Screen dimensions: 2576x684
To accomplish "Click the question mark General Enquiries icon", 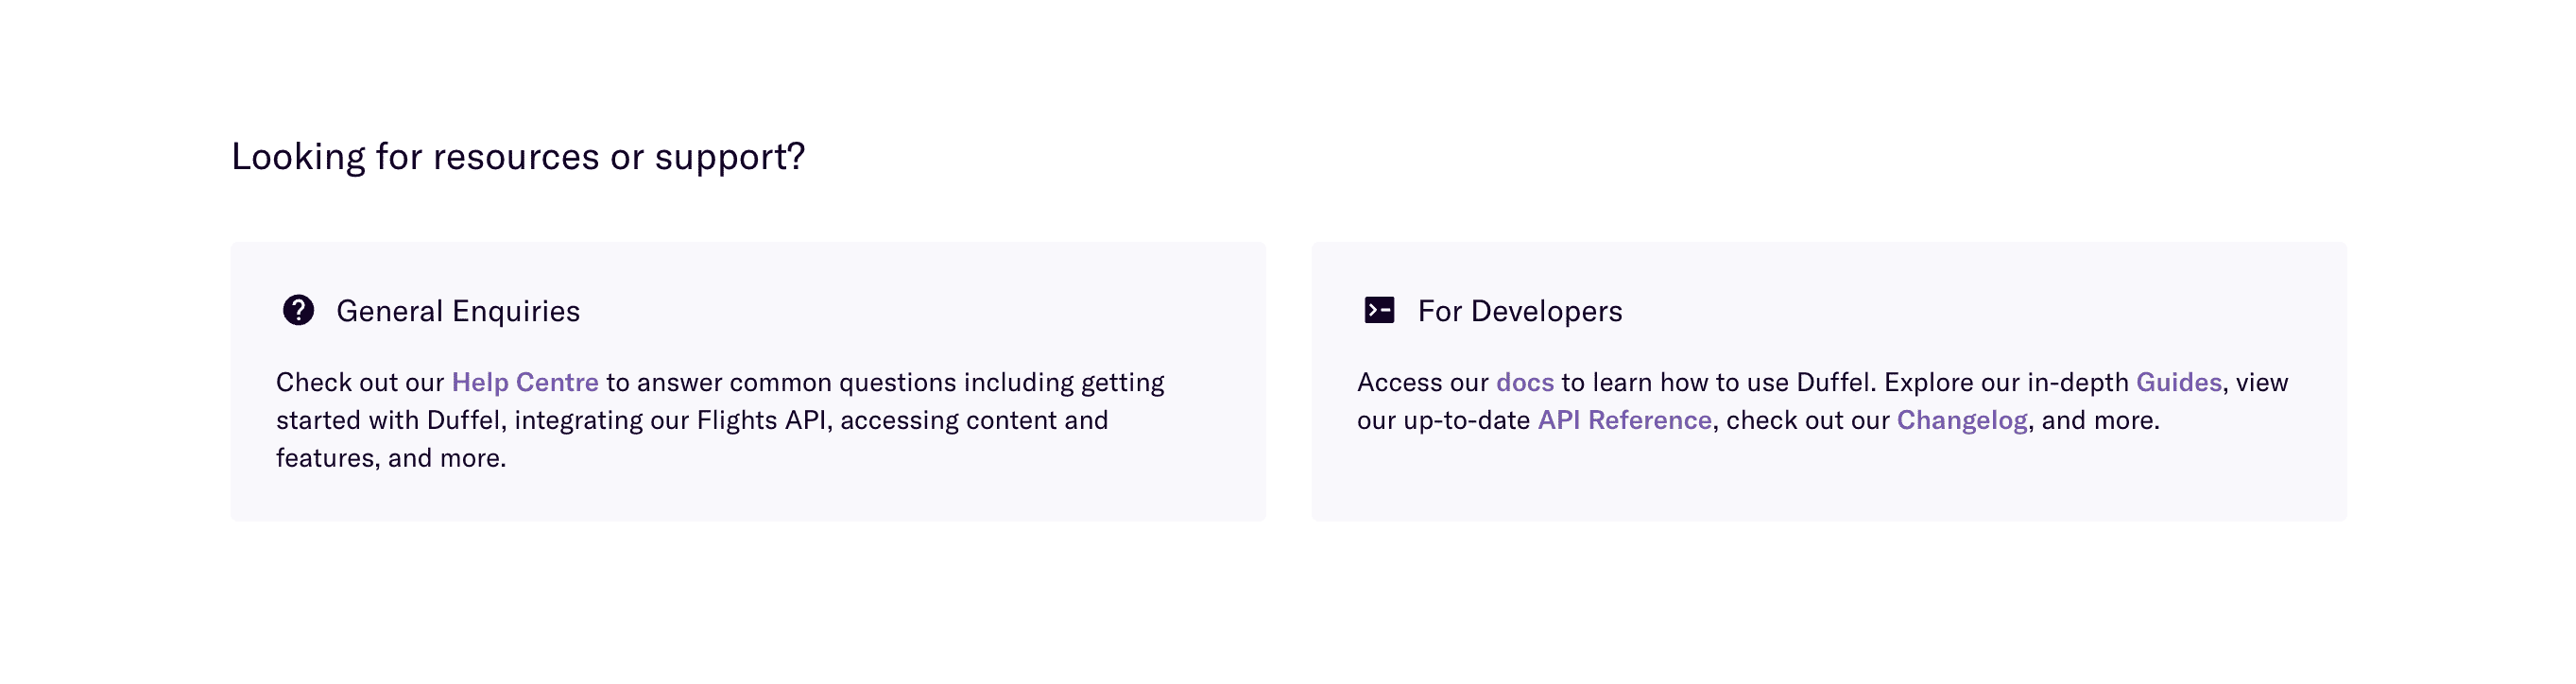I will [298, 310].
